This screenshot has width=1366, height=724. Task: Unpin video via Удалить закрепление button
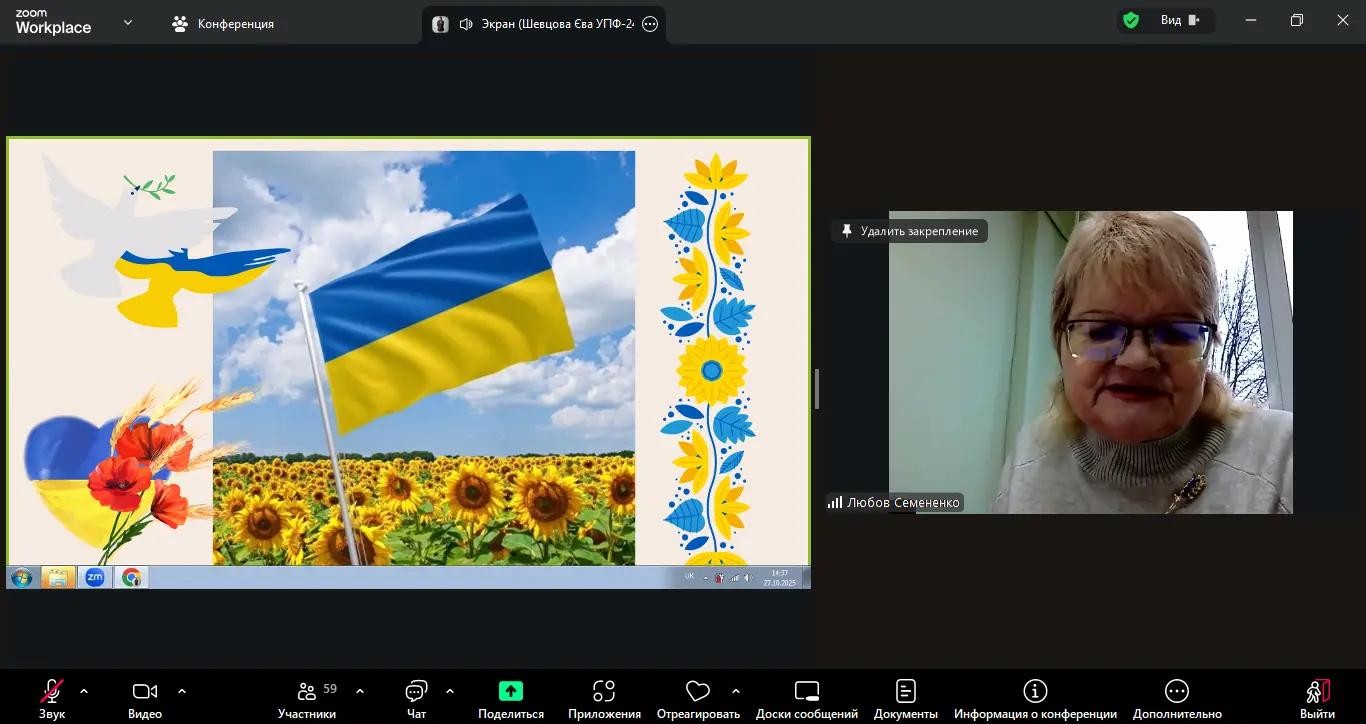[908, 231]
